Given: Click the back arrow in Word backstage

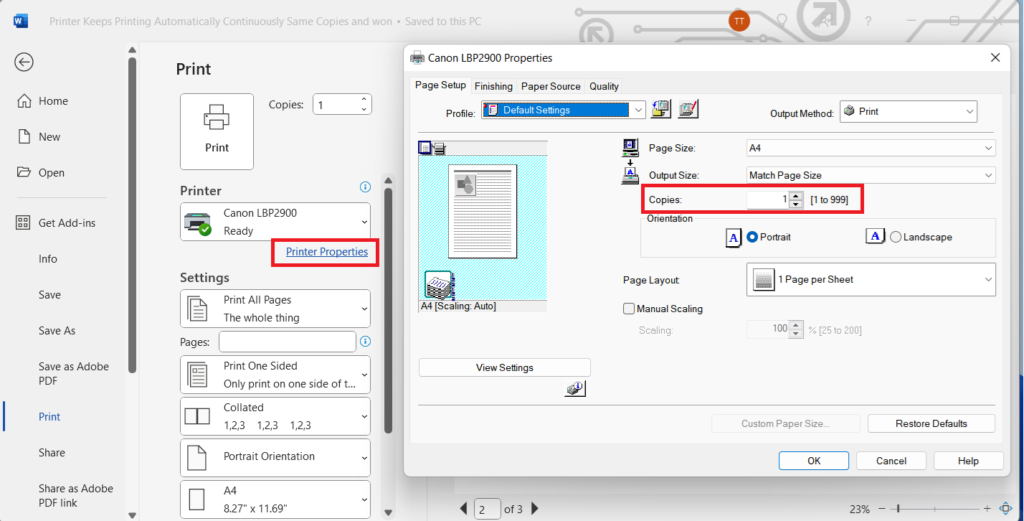Looking at the screenshot, I should (24, 62).
